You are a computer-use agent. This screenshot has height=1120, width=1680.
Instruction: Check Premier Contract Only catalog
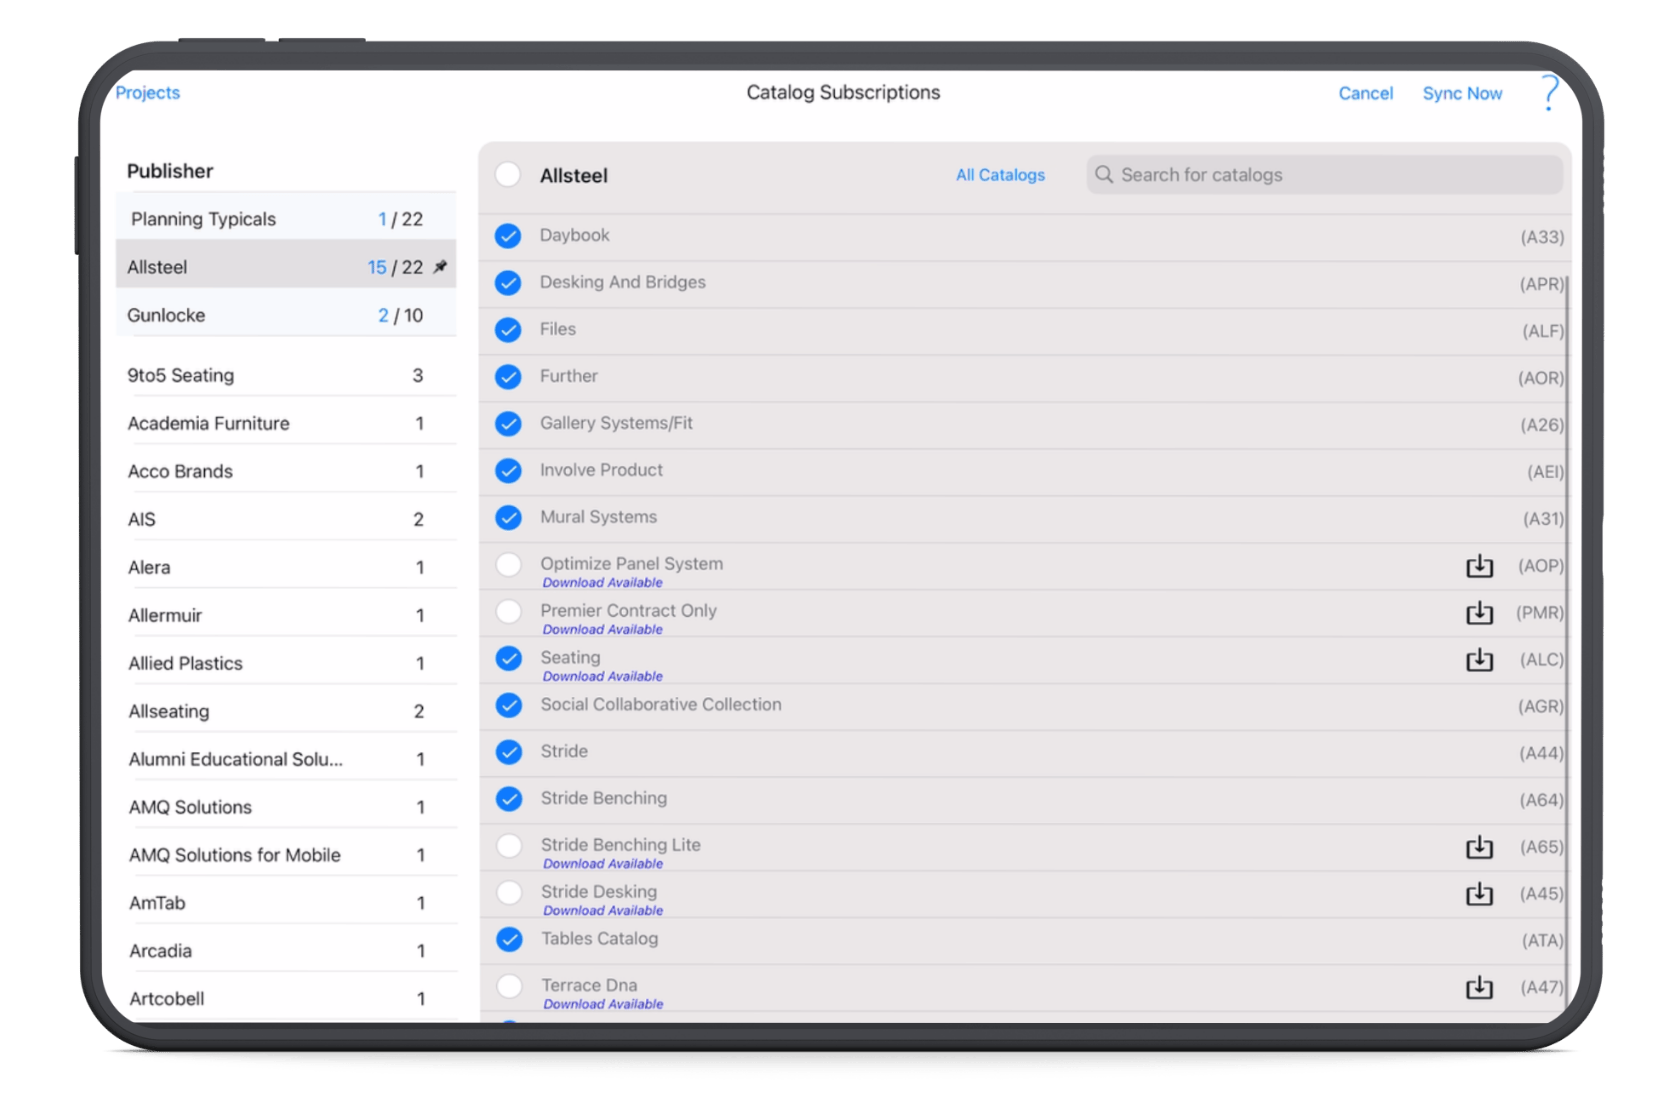pyautogui.click(x=508, y=611)
